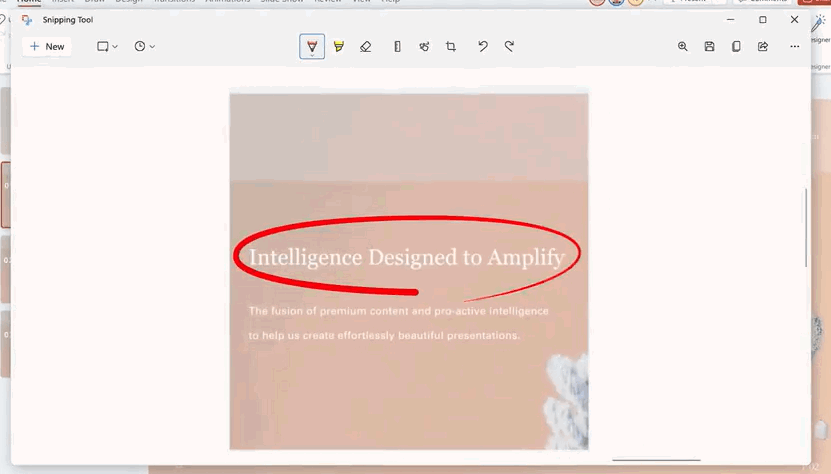Viewport: 831px width, 474px height.
Task: Toggle Touch writing mode
Action: [x=424, y=47]
